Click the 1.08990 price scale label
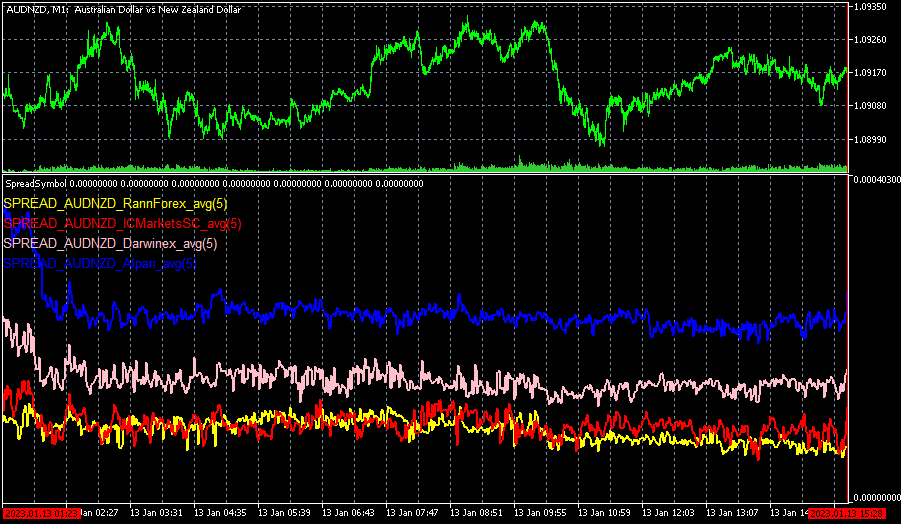 click(873, 140)
